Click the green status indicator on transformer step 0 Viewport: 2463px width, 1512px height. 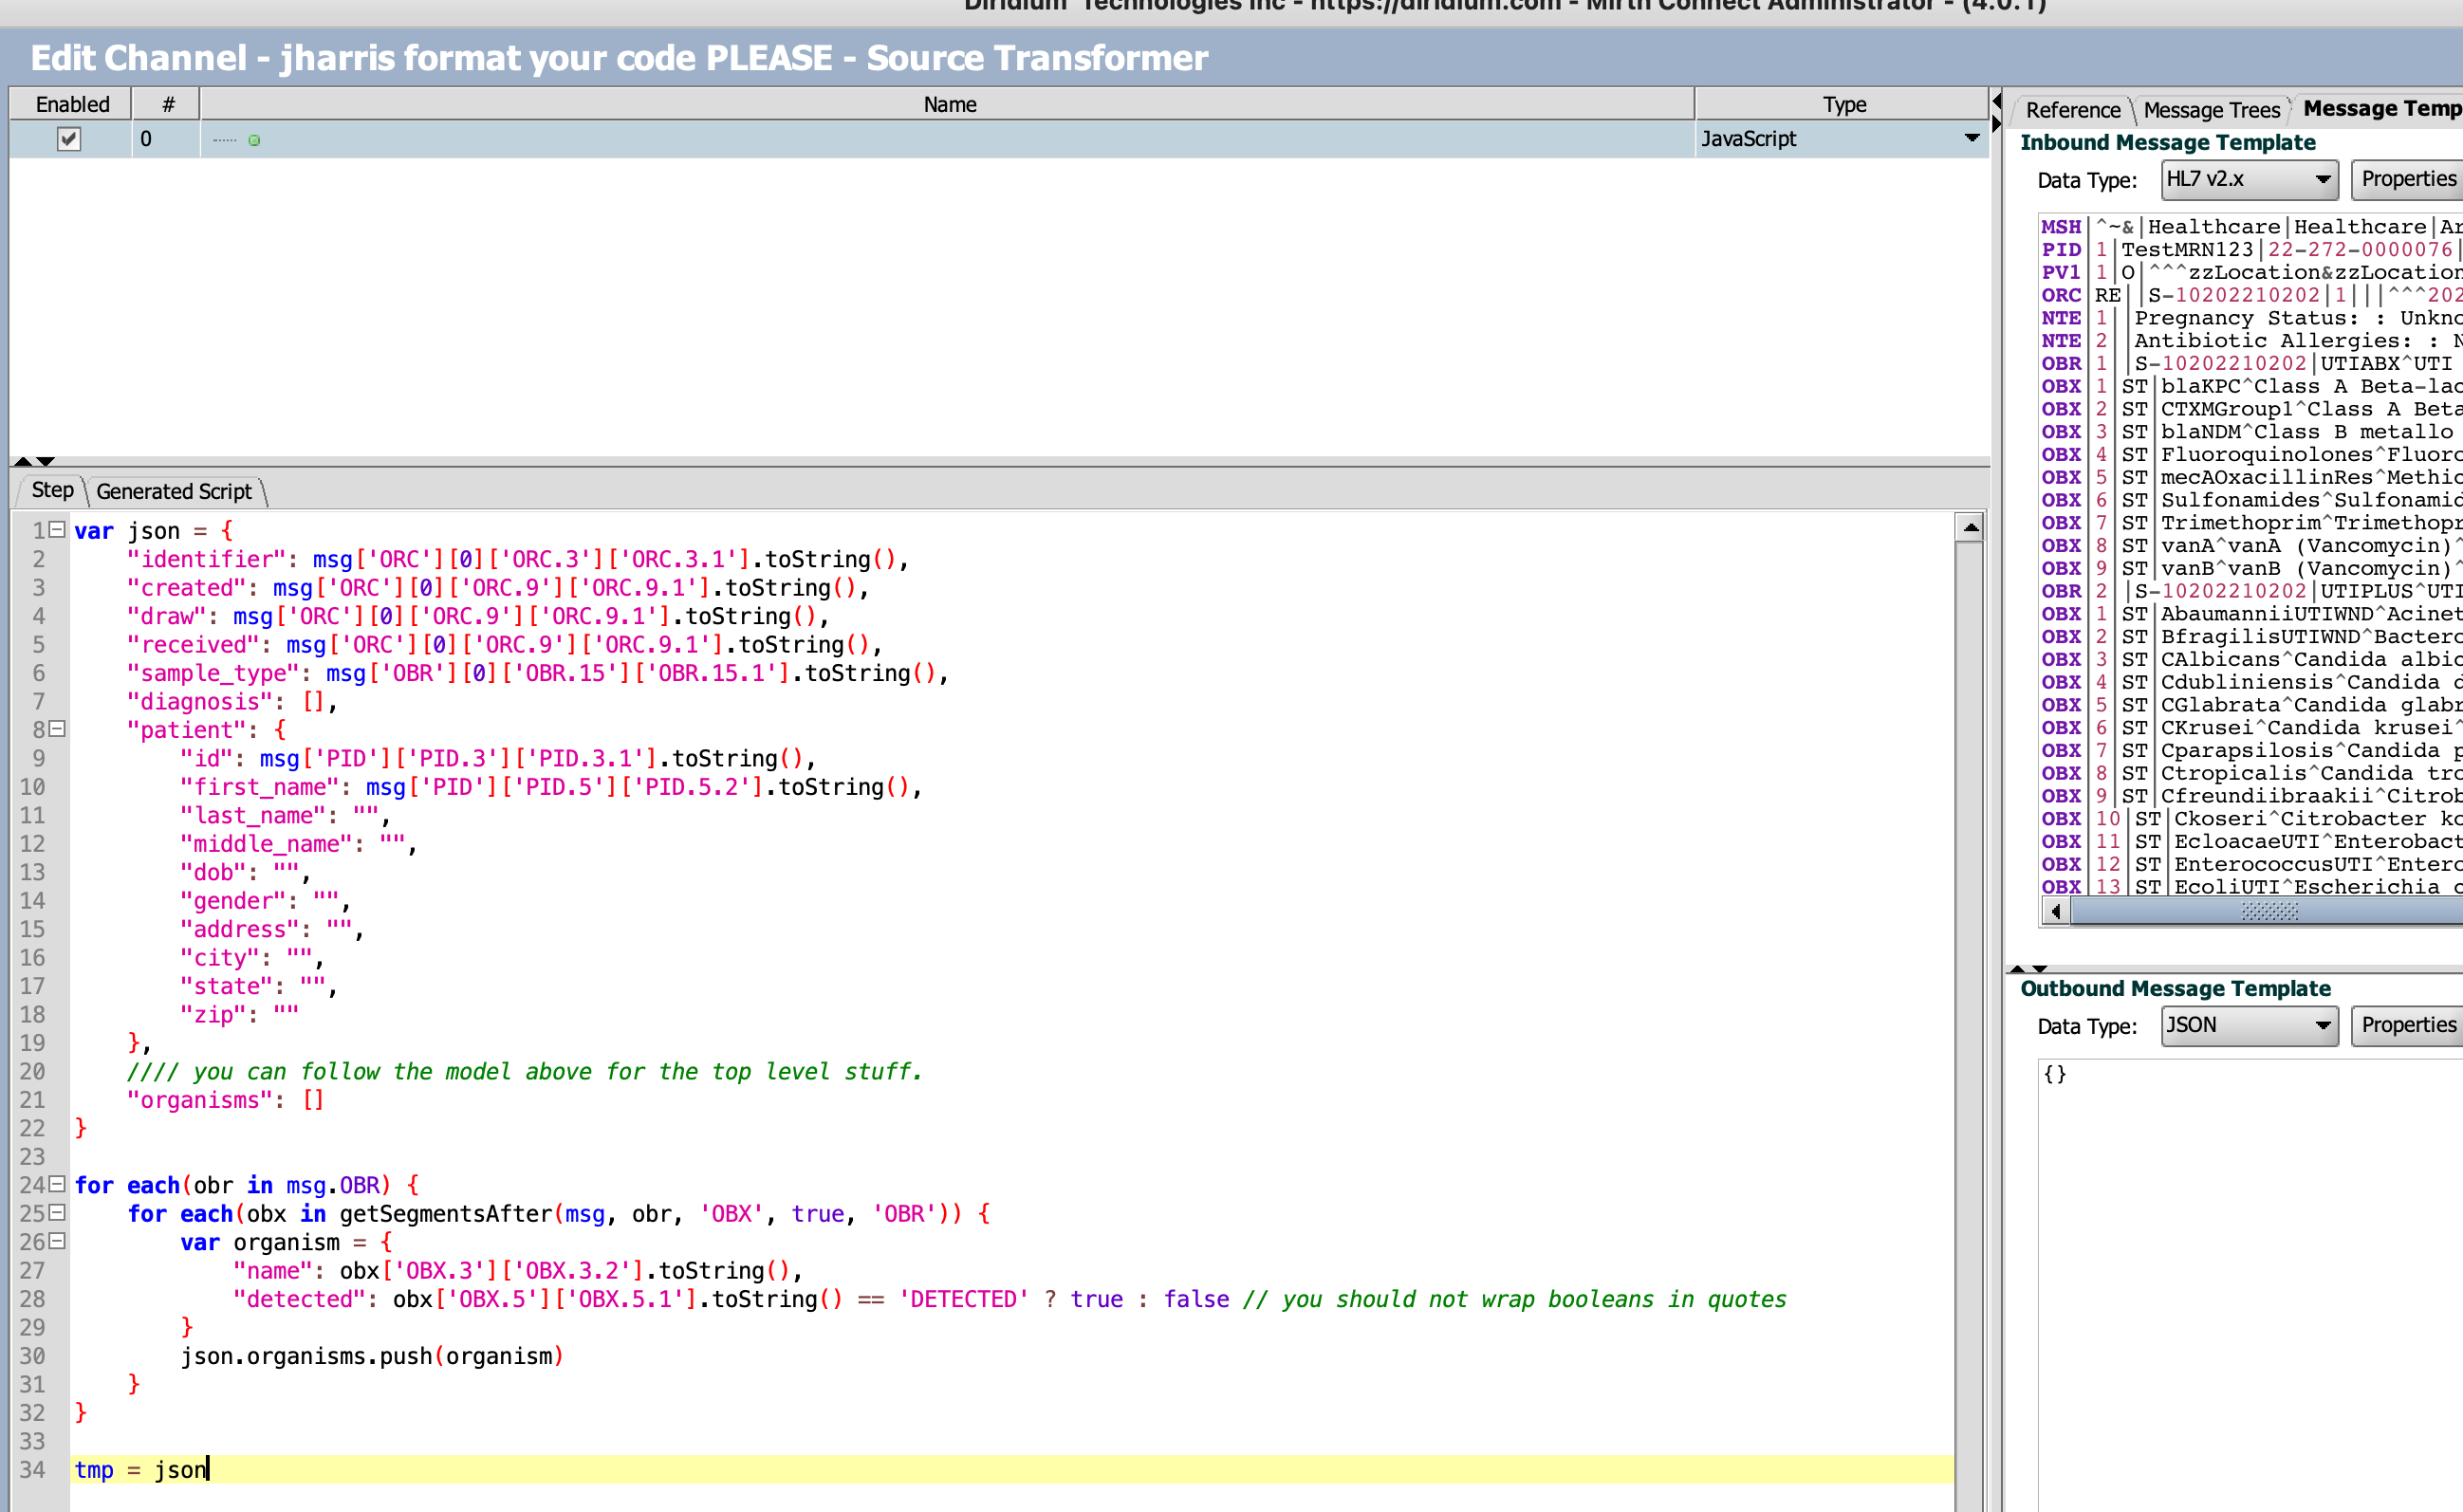(x=256, y=139)
